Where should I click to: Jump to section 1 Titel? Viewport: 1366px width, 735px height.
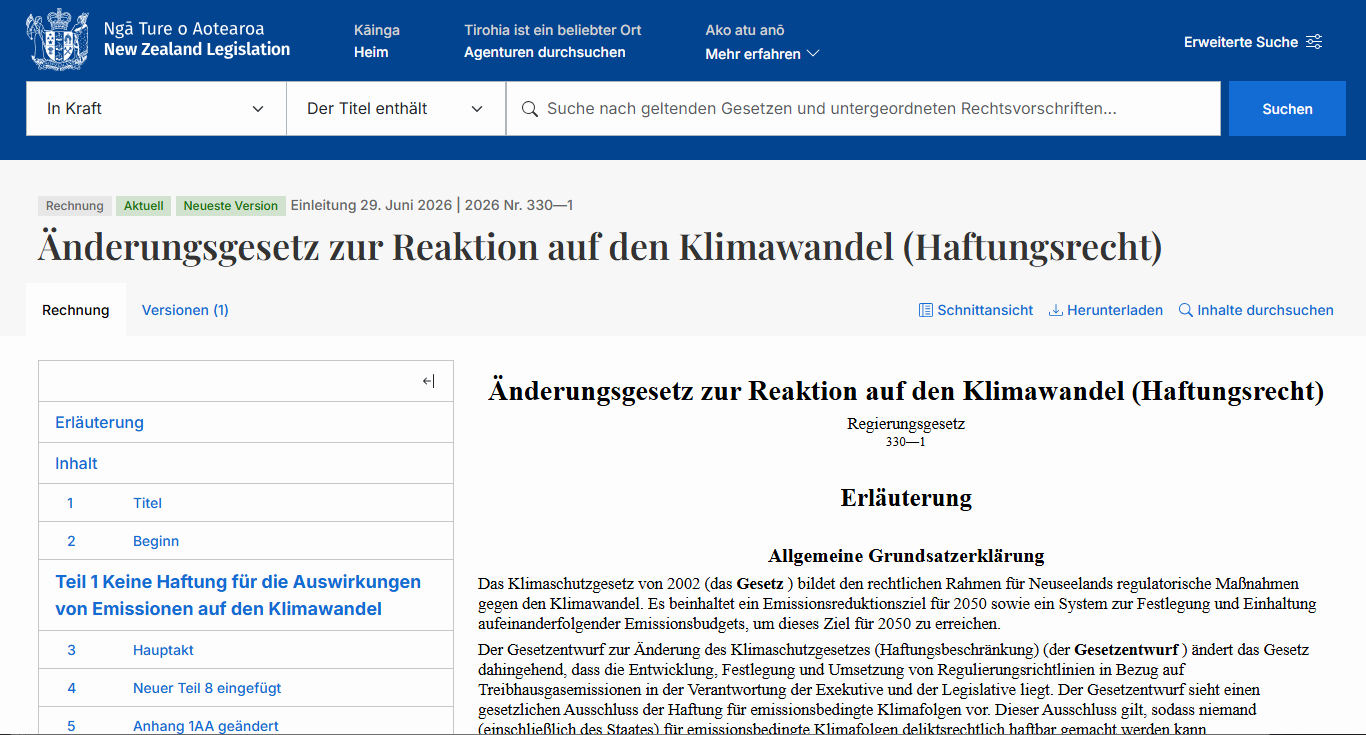(246, 503)
